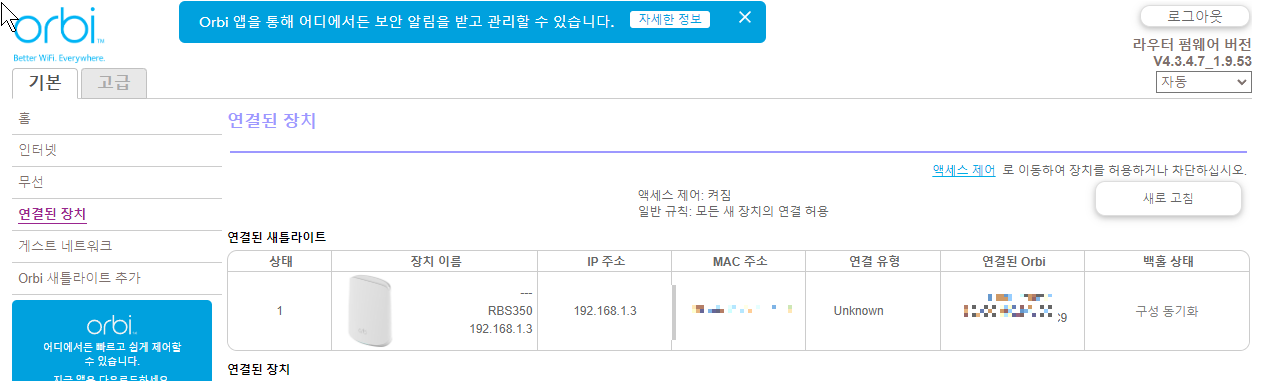Click the RBS350 device name
This screenshot has width=1261, height=381.
coord(510,311)
